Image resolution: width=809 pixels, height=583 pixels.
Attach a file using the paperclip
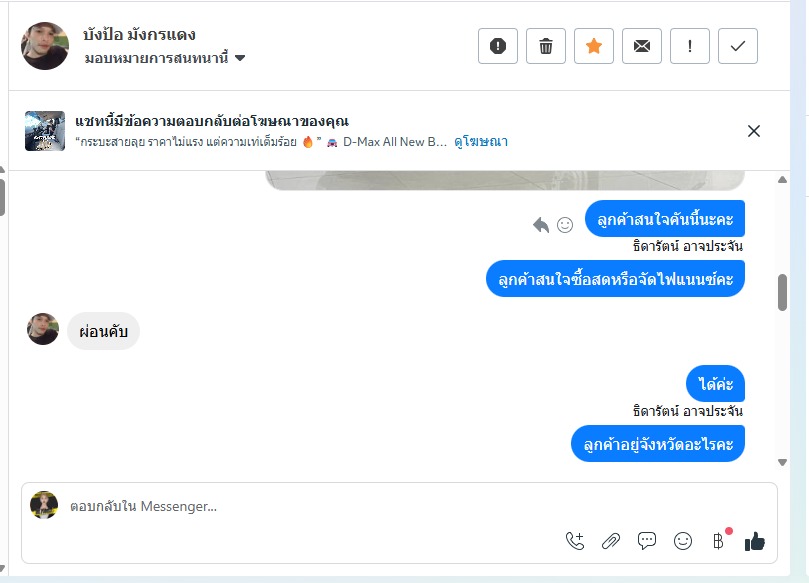pos(611,541)
